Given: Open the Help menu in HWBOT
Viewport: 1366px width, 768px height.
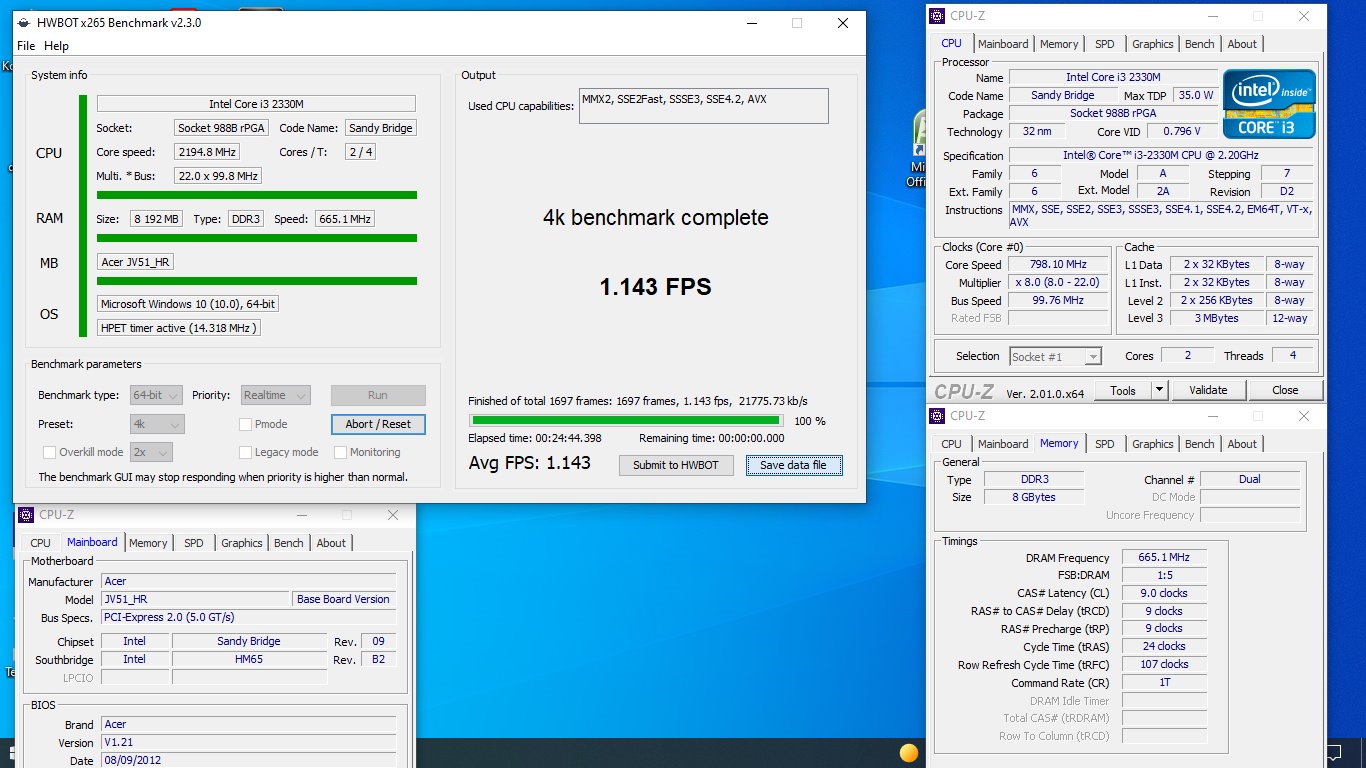Looking at the screenshot, I should 57,46.
